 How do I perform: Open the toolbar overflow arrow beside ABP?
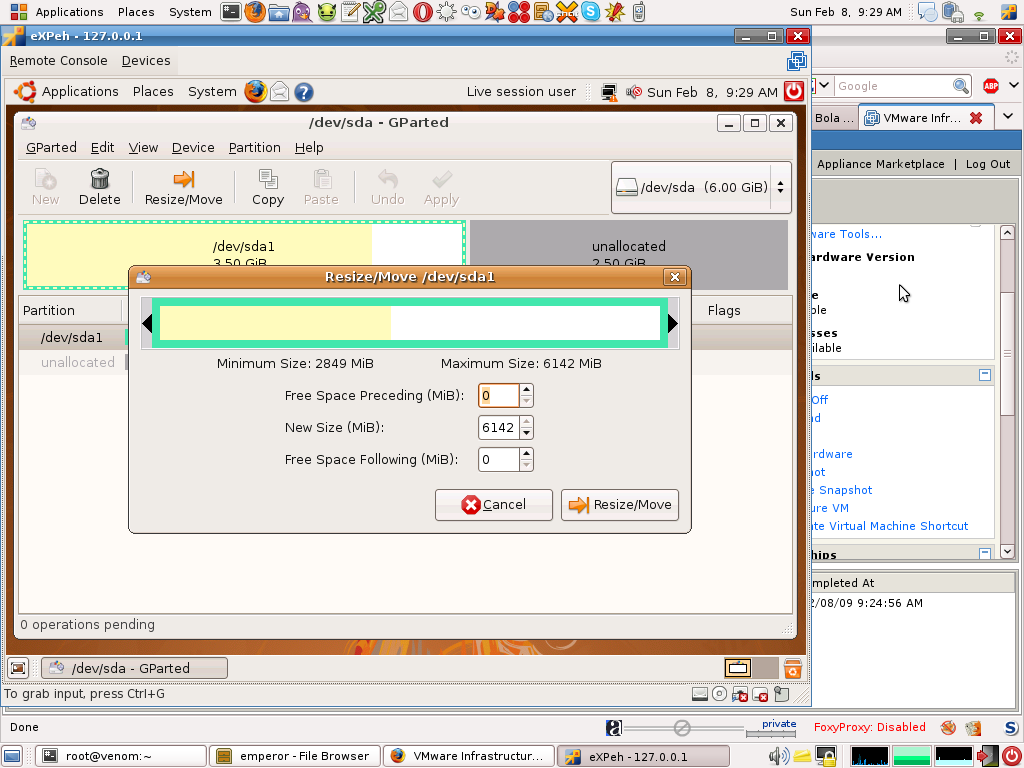[1014, 85]
